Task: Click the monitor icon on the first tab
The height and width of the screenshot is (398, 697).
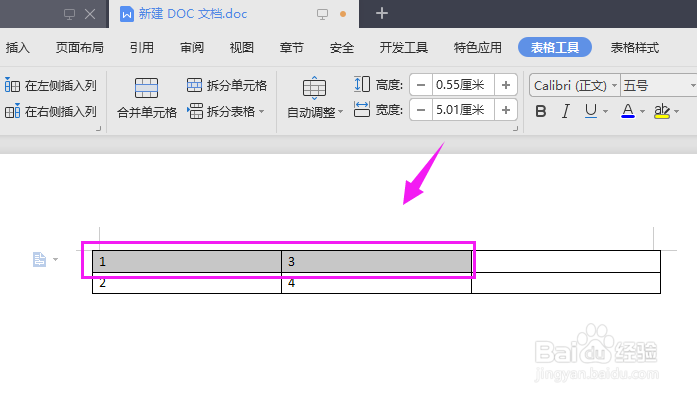Action: coord(69,14)
